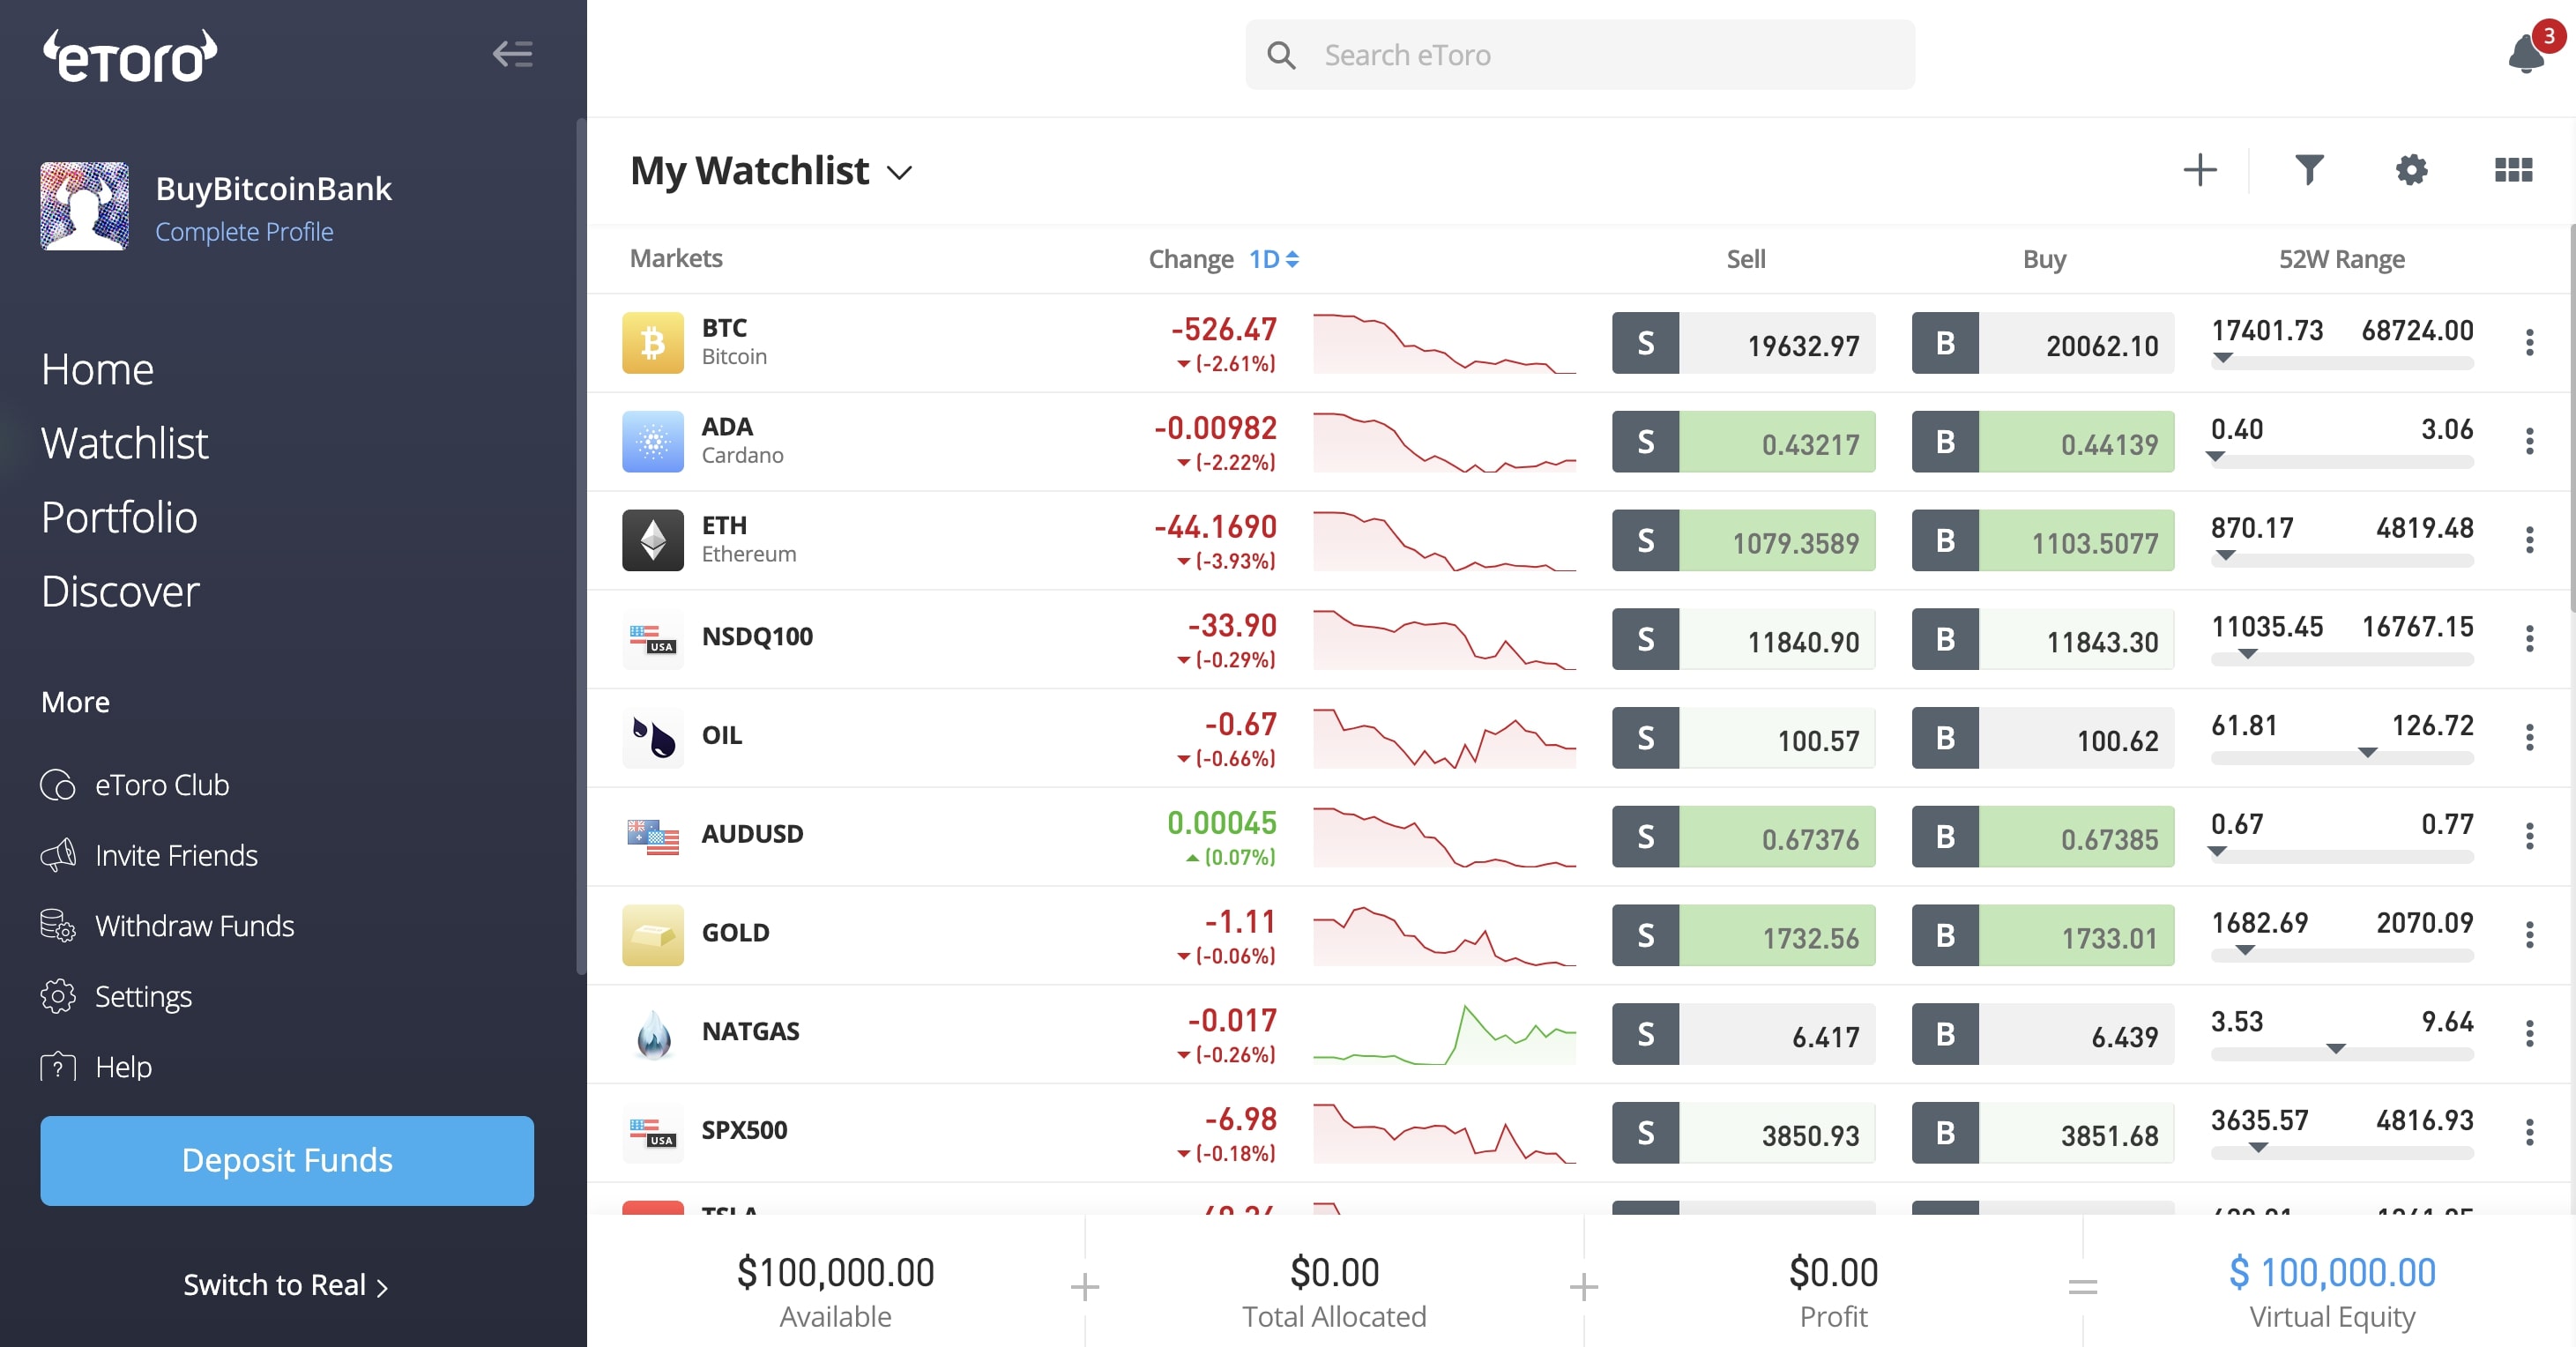Click the SPX500 USA flag icon

click(x=652, y=1132)
